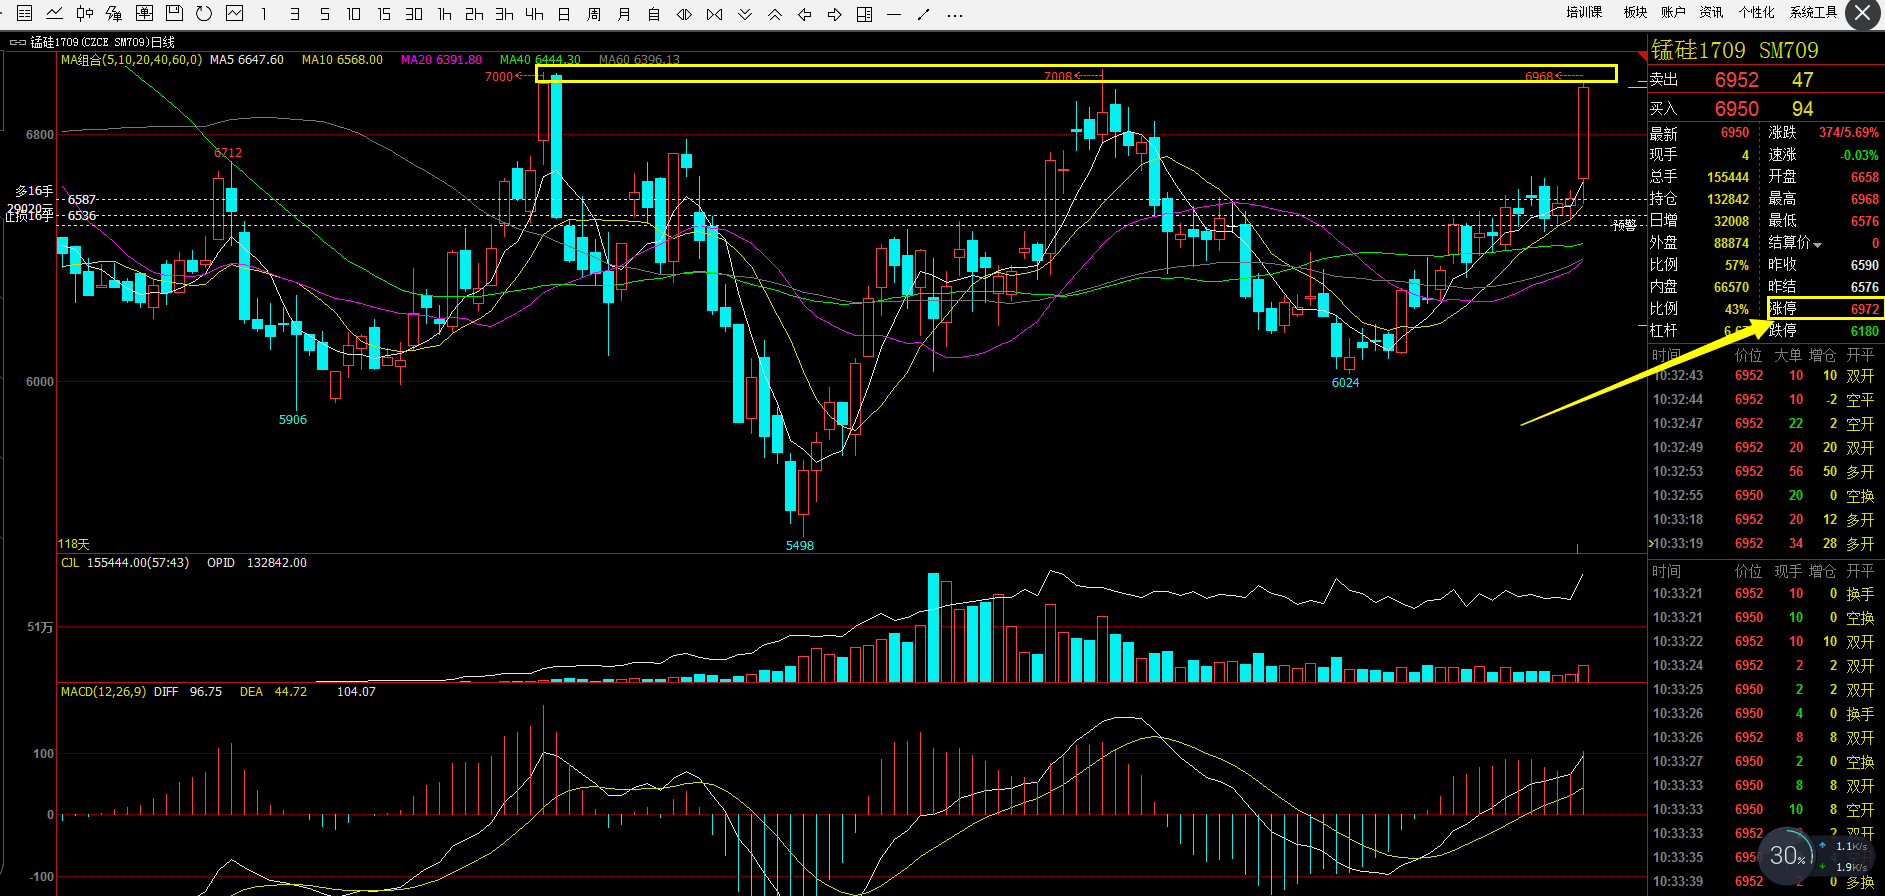Viewport: 1885px width, 896px height.
Task: Click the 30% network speed floating widget
Action: (x=1788, y=856)
